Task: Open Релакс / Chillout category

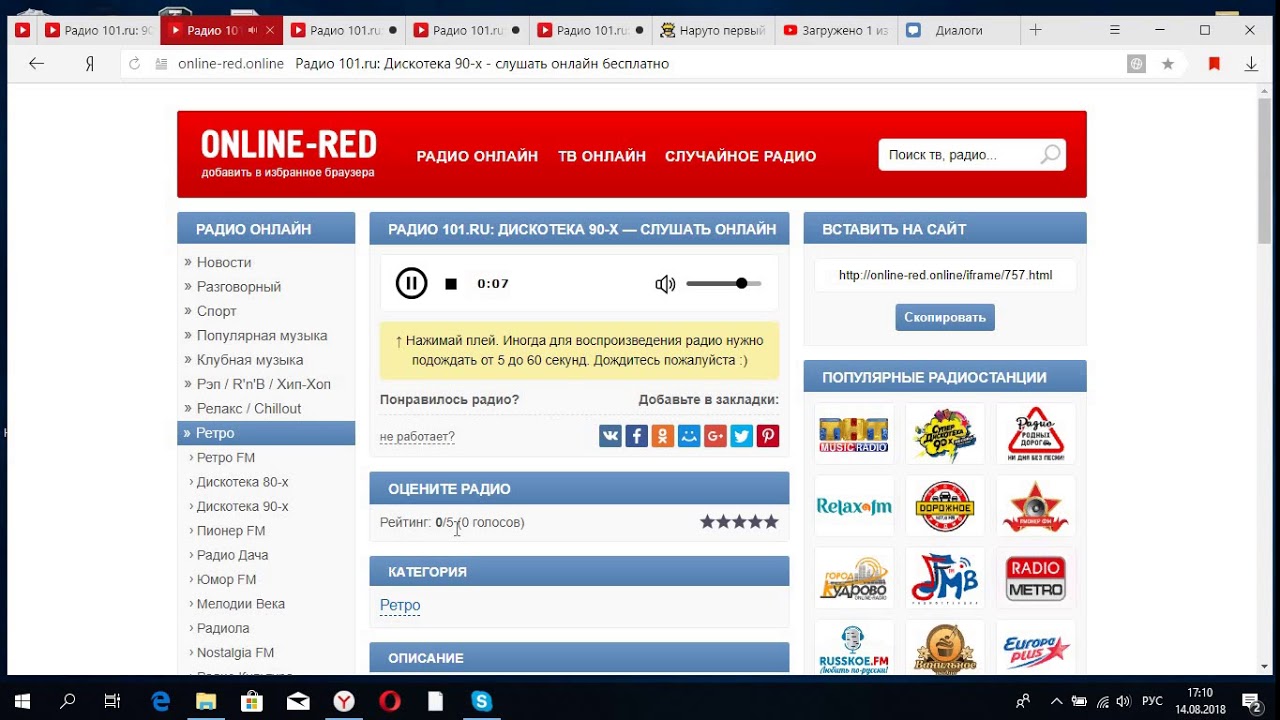Action: point(249,409)
